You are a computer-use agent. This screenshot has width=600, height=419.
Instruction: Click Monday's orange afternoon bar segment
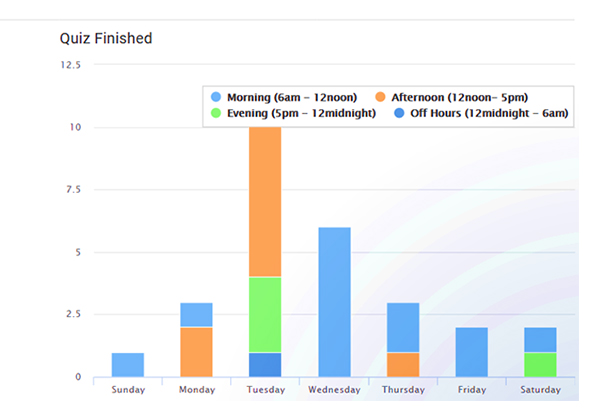pyautogui.click(x=197, y=352)
